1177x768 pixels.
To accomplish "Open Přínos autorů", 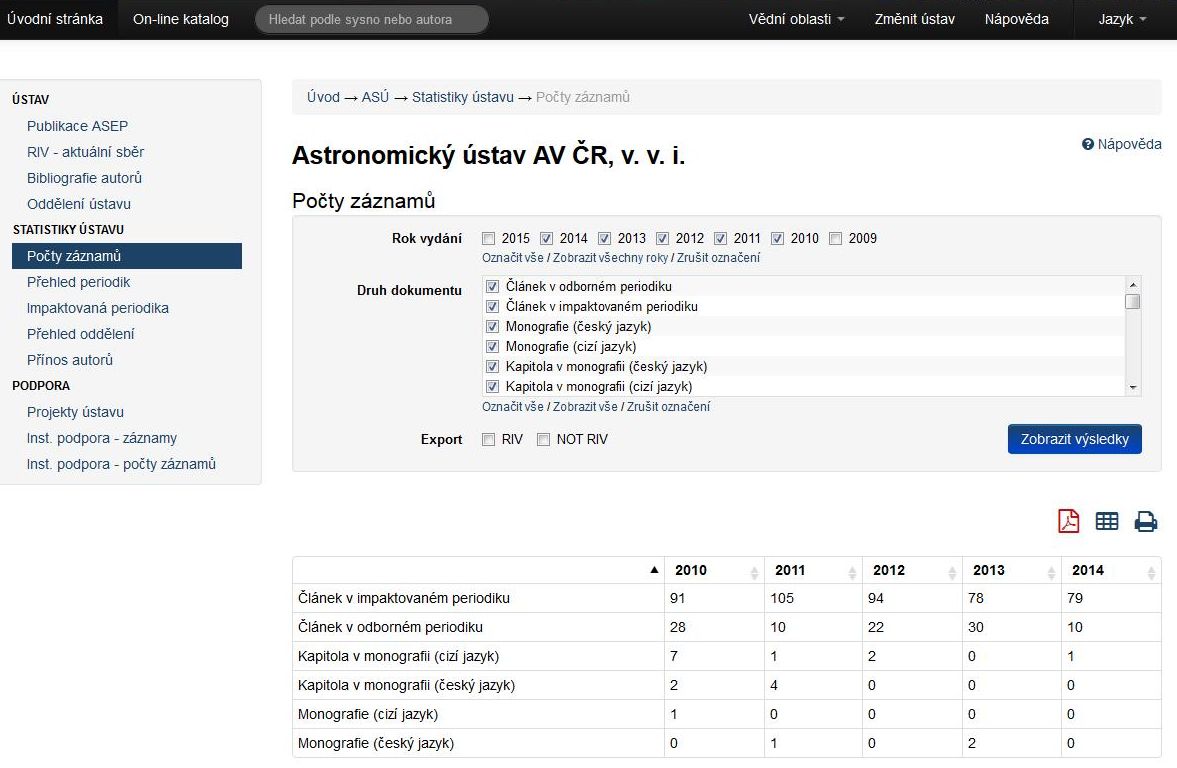I will click(70, 360).
